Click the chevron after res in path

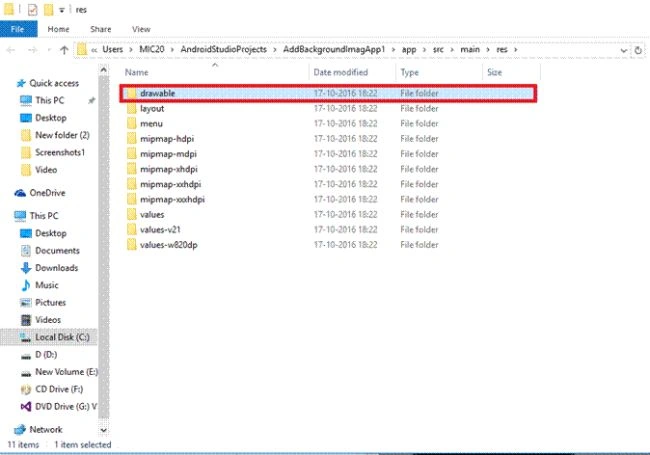[x=516, y=50]
